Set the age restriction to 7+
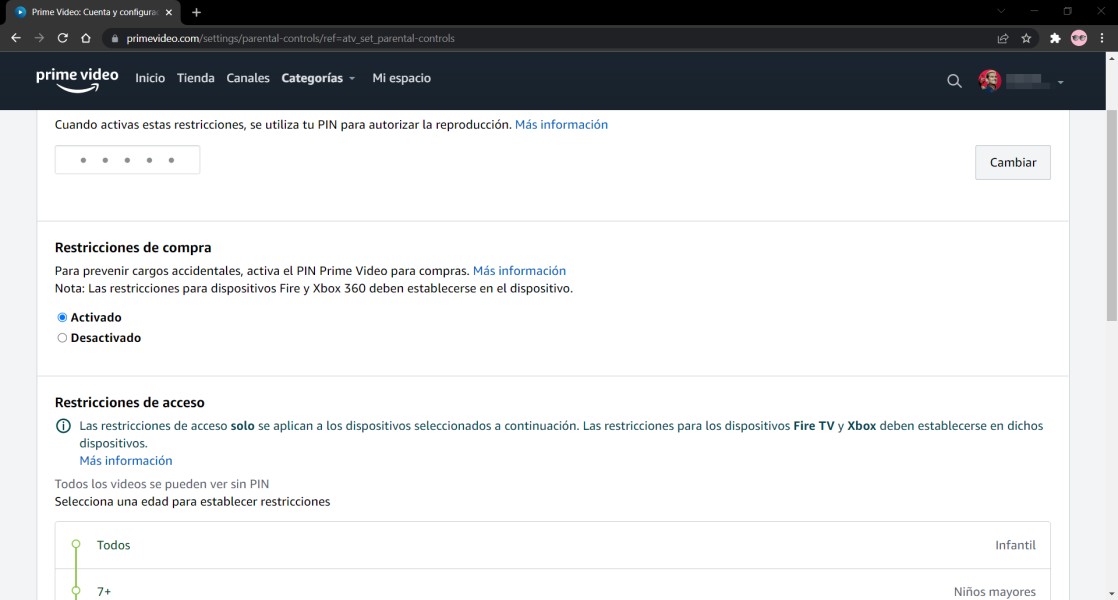This screenshot has height=600, width=1118. [x=104, y=592]
